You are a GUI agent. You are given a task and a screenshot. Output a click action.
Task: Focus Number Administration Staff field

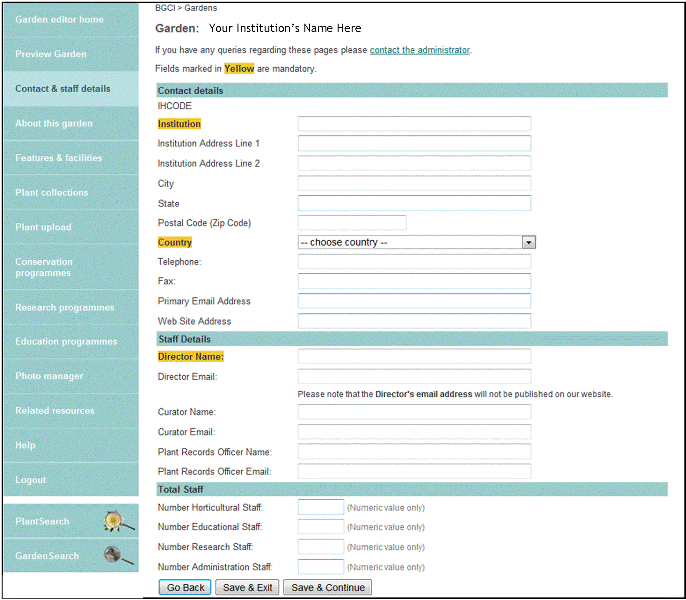pos(321,567)
